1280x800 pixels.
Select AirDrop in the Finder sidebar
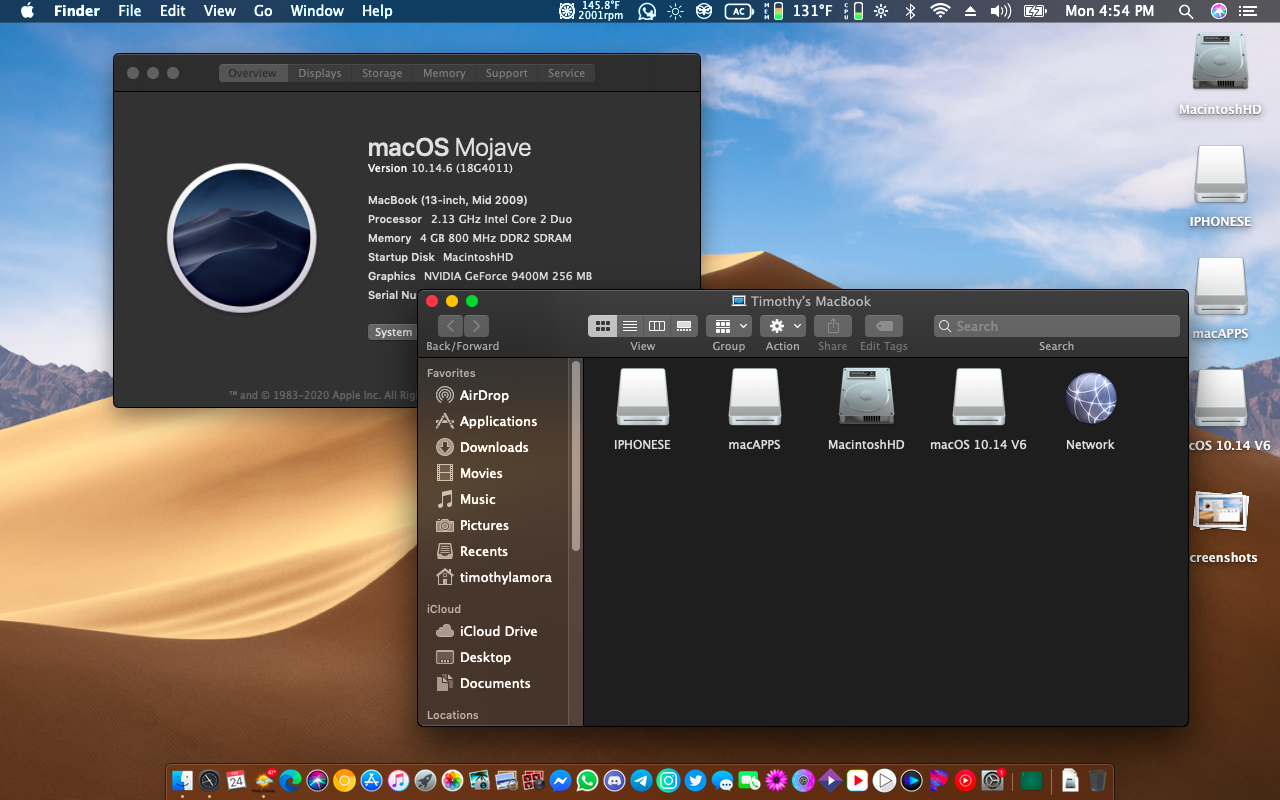coord(484,395)
